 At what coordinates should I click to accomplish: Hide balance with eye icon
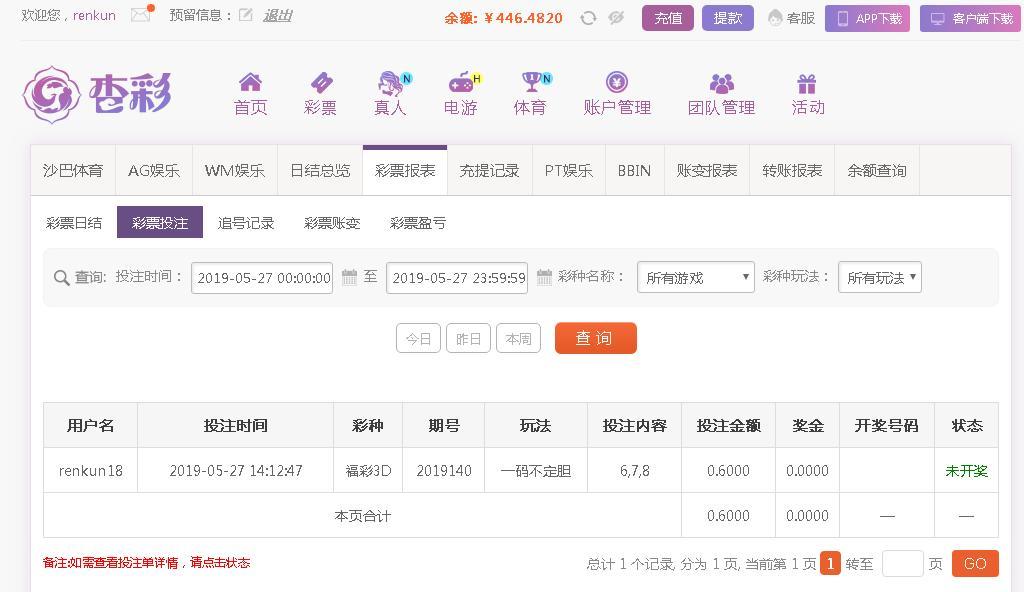[x=616, y=18]
